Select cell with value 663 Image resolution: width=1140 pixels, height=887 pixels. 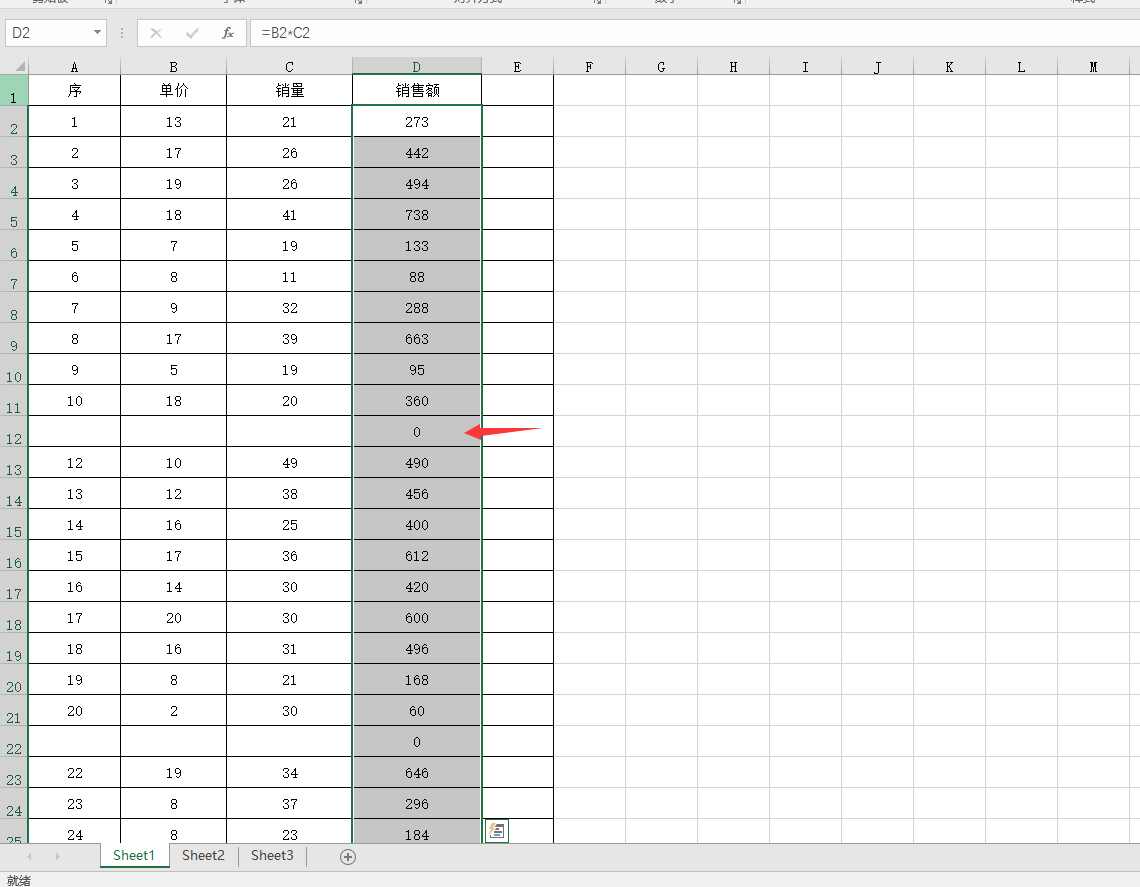(x=417, y=339)
